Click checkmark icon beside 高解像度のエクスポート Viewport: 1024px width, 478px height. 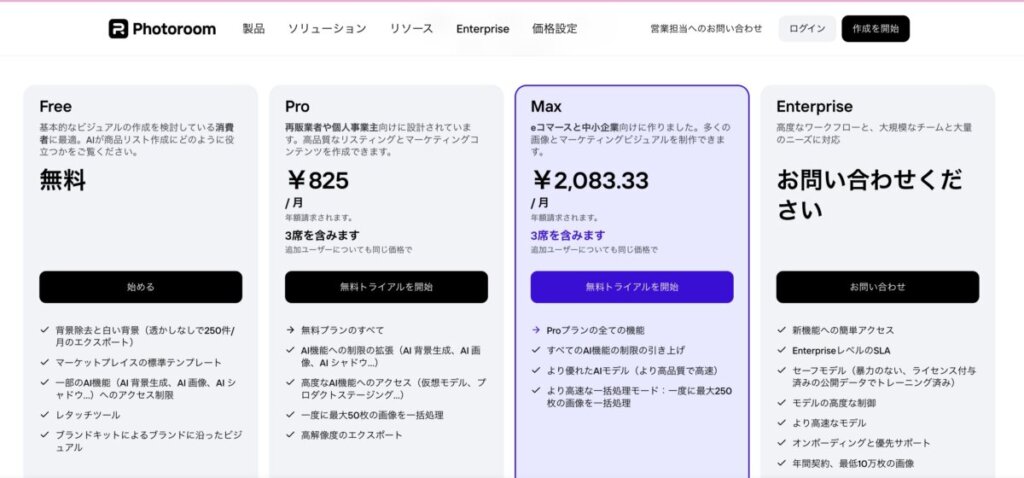290,435
